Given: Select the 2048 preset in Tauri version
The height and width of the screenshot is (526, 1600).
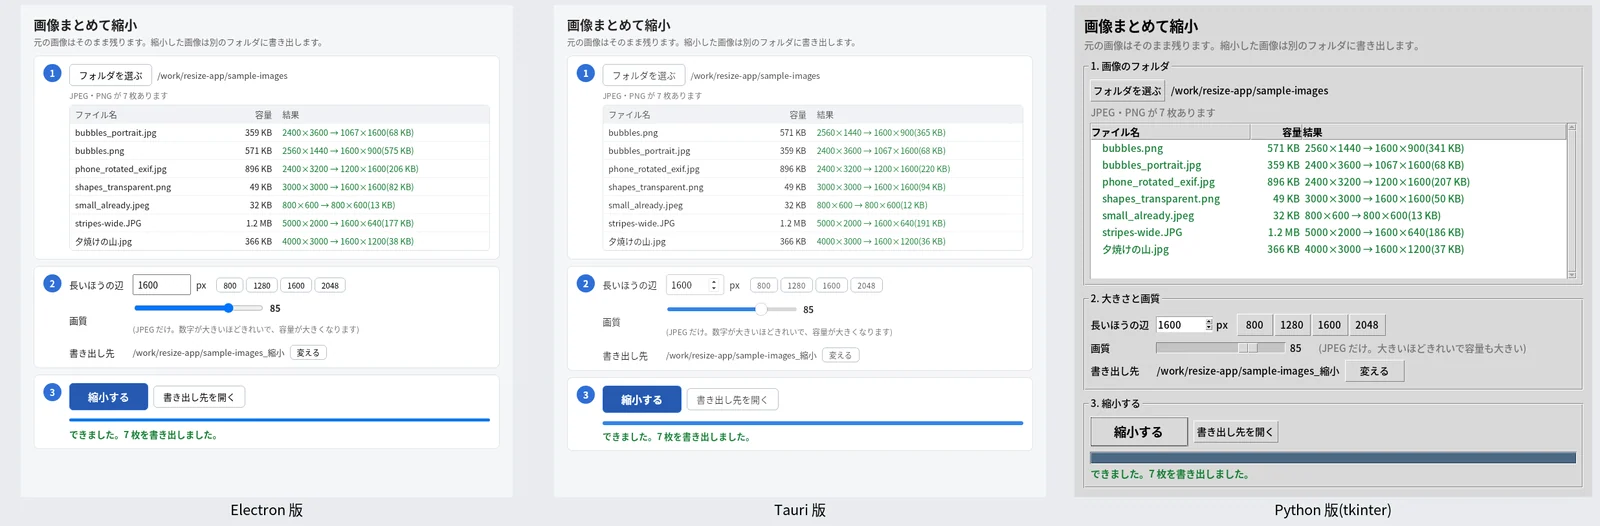Looking at the screenshot, I should point(866,286).
